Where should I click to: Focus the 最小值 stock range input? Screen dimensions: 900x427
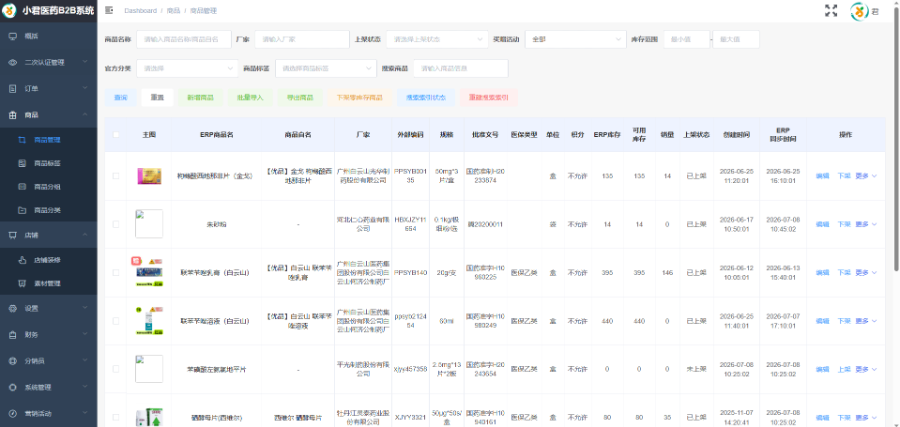coord(687,39)
